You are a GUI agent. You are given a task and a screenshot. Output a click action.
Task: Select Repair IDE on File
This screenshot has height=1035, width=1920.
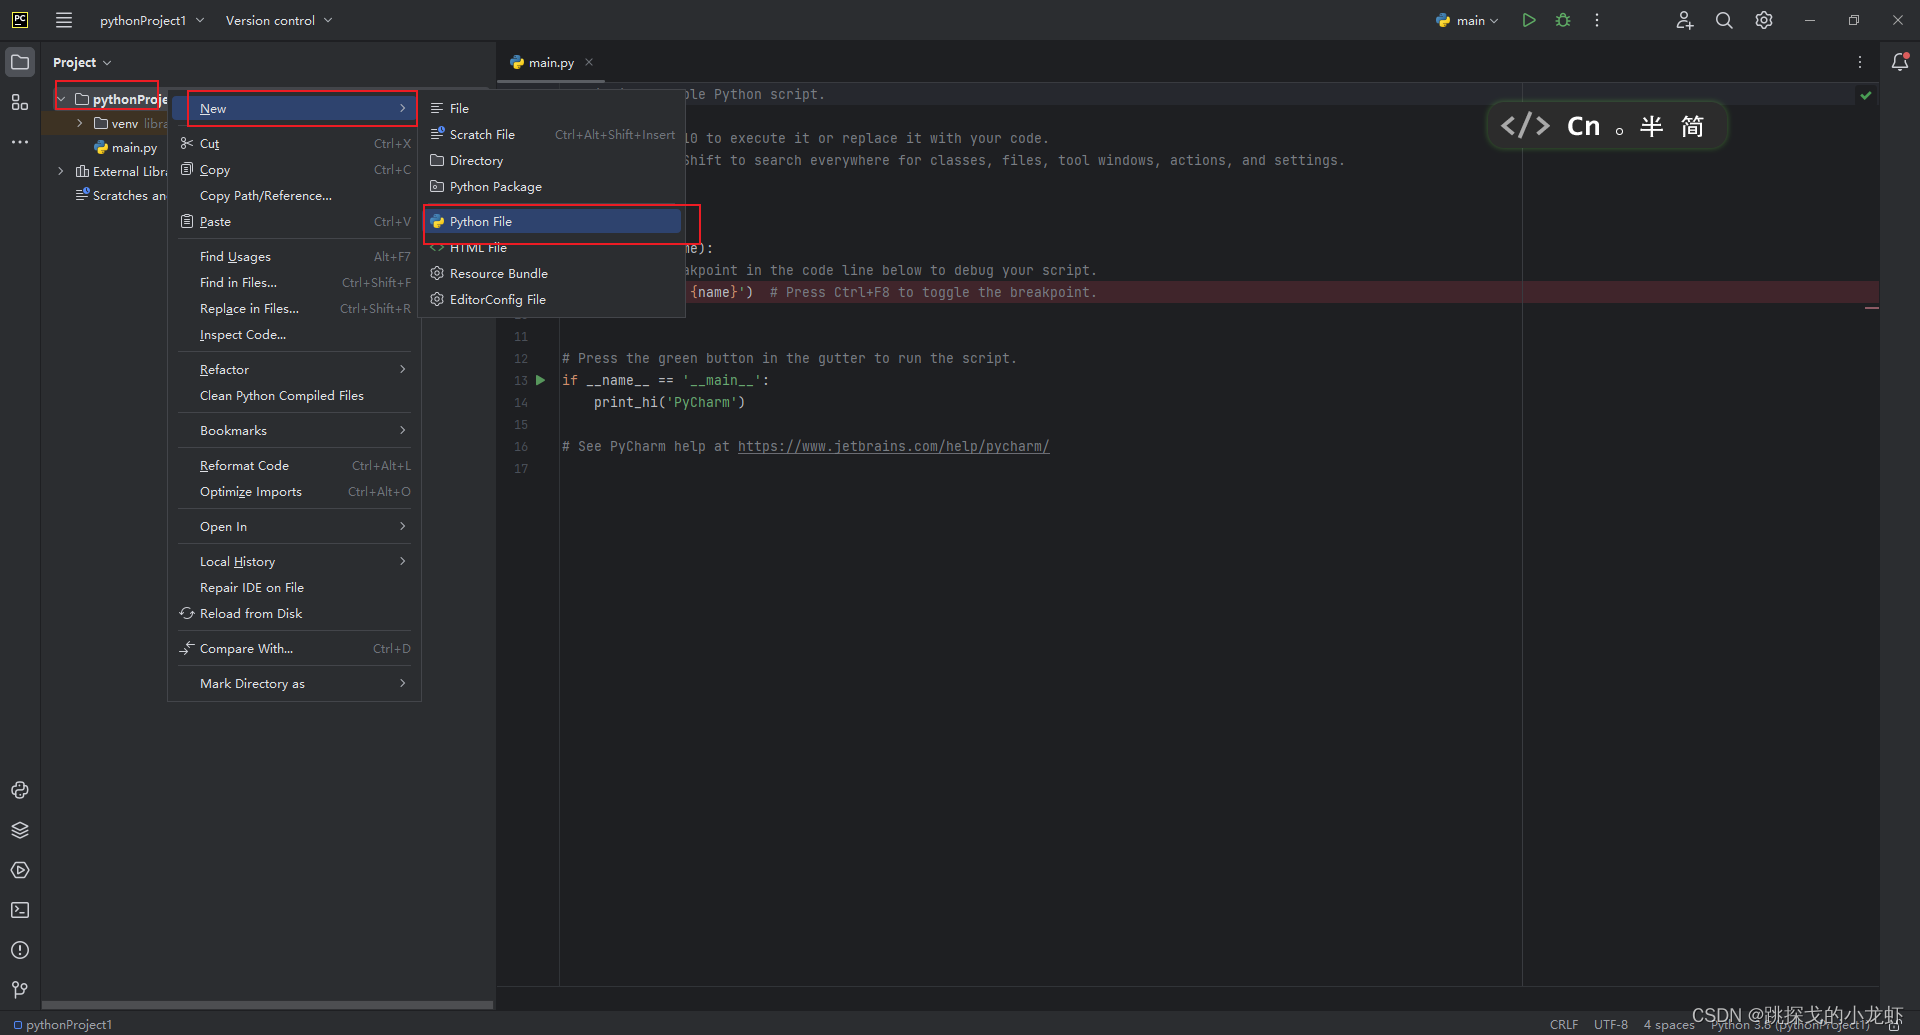pos(294,587)
